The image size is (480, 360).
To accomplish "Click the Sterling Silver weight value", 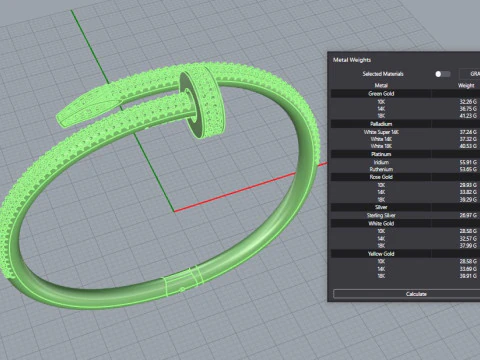I will click(x=468, y=215).
